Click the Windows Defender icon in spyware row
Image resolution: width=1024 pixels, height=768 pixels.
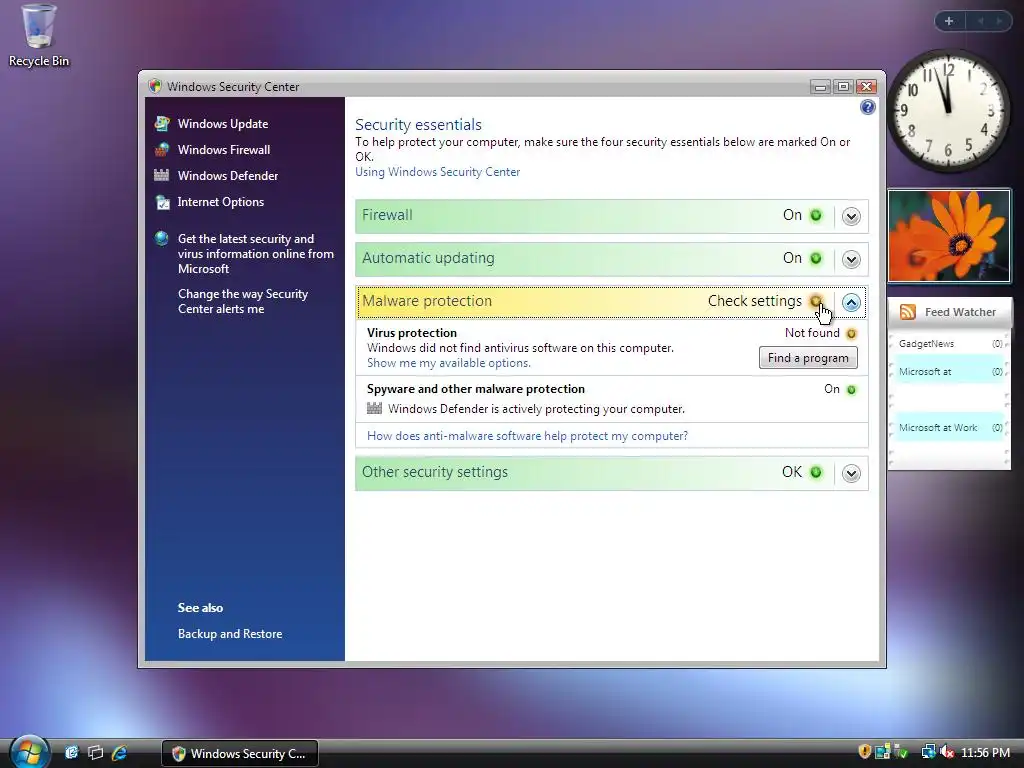tap(374, 408)
